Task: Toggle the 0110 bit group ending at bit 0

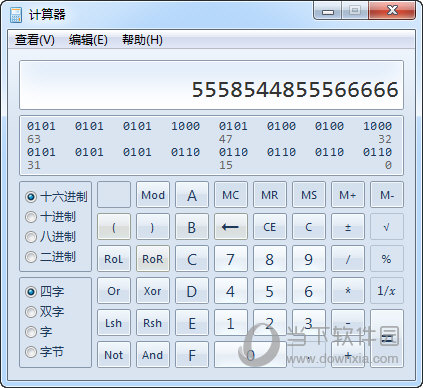Action: coord(377,152)
